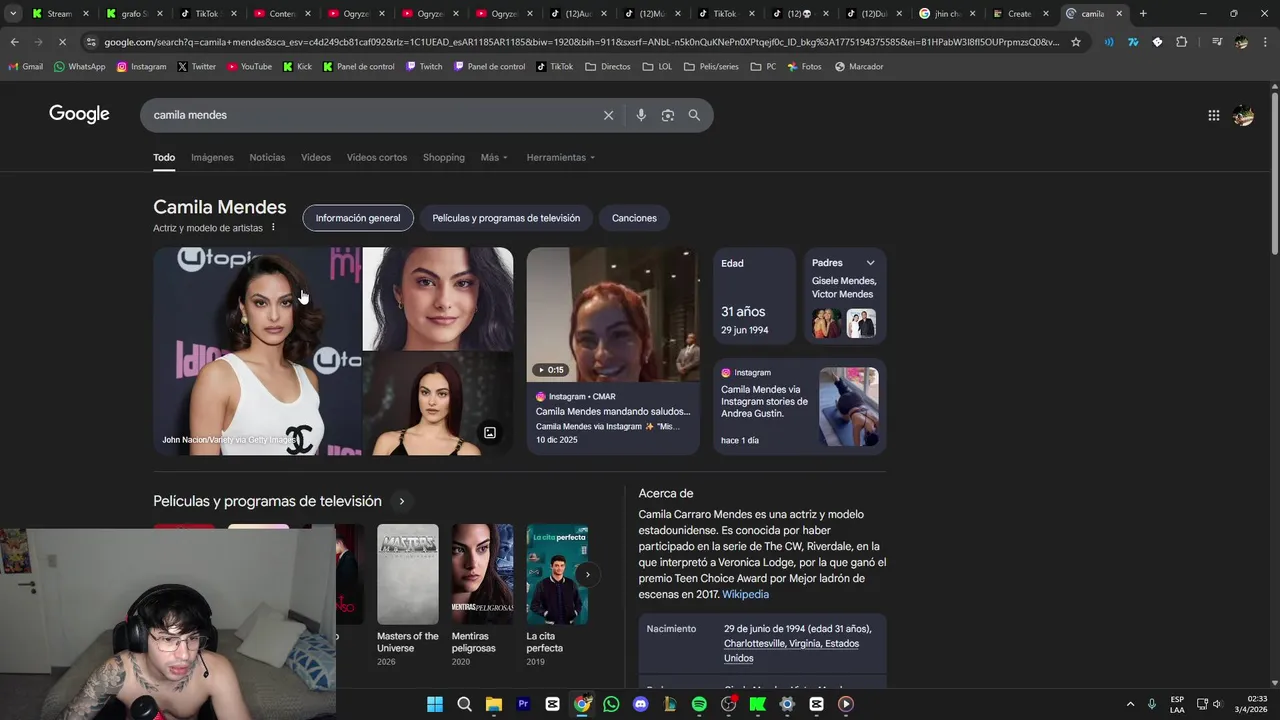Open the Masters of the Universe poster
This screenshot has width=1280, height=720.
pyautogui.click(x=408, y=574)
